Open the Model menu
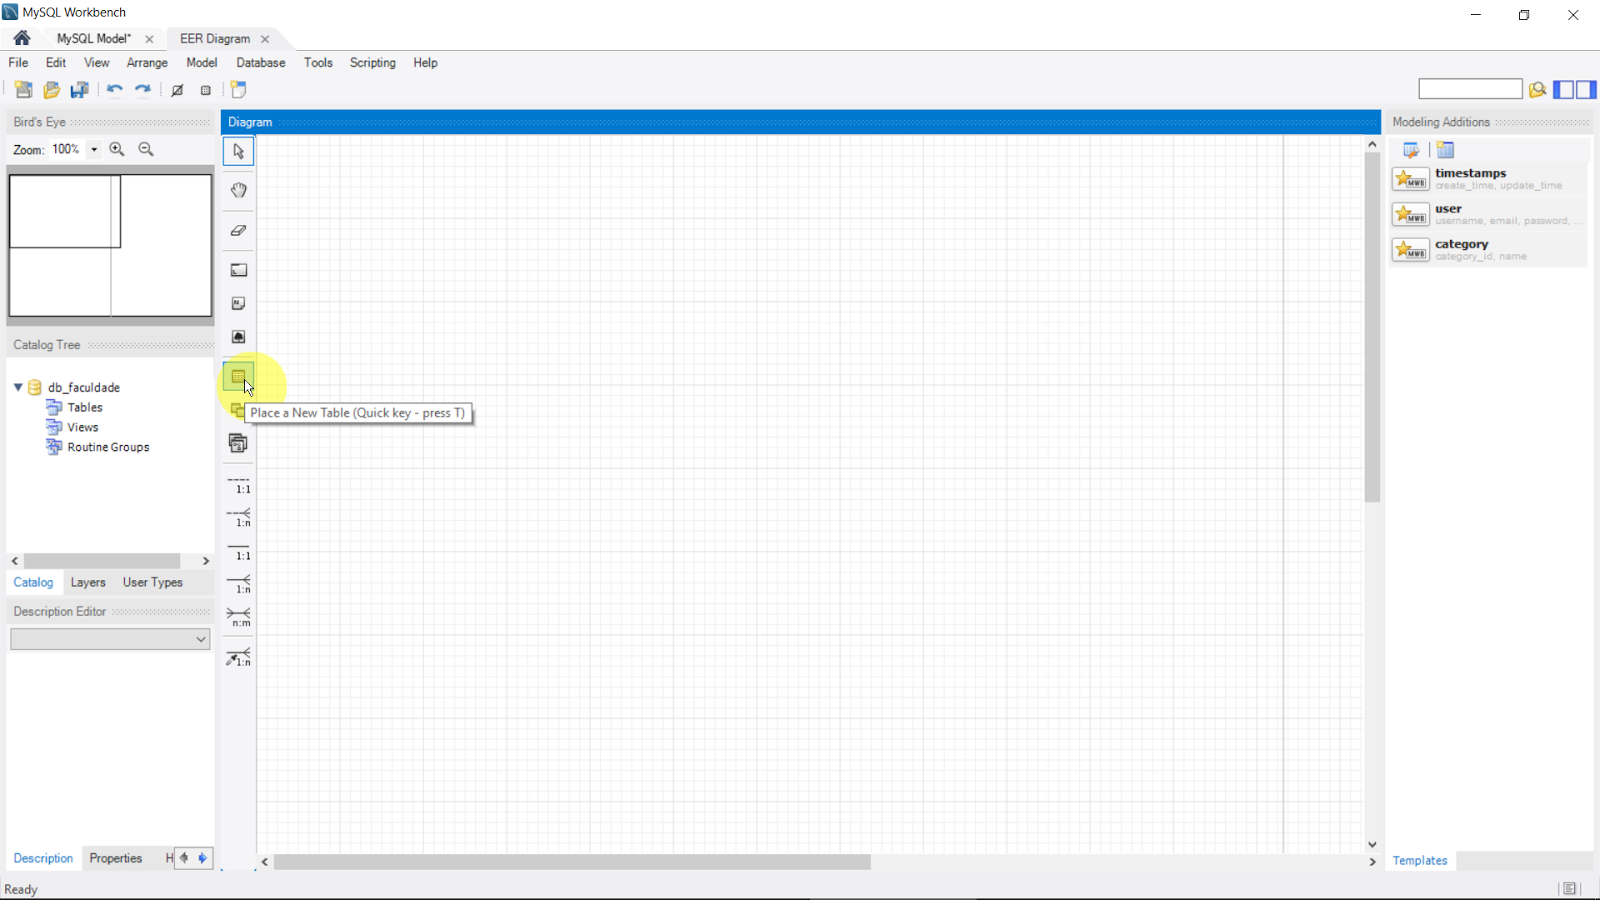 202,62
